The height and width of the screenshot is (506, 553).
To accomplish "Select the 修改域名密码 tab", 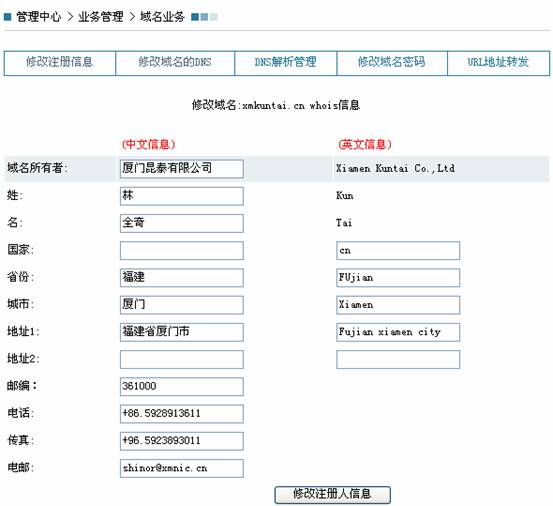I will click(392, 63).
